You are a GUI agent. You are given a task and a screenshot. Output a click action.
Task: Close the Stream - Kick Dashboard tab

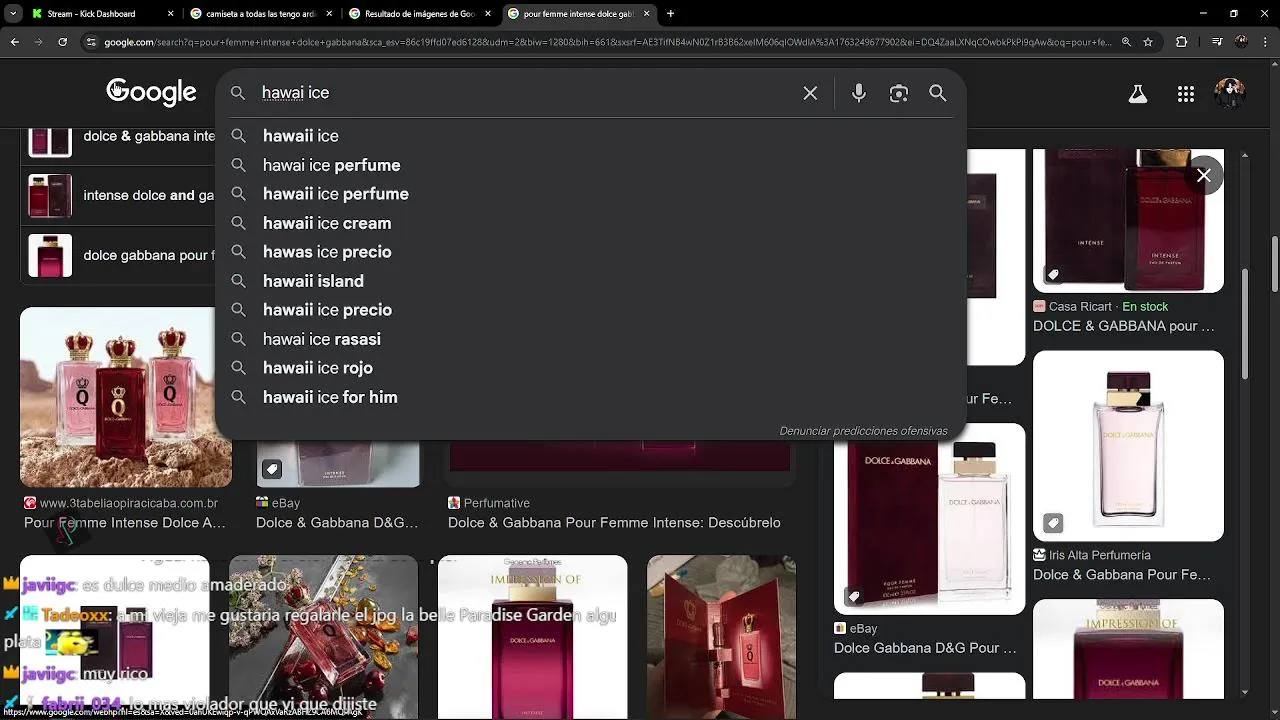click(x=170, y=14)
